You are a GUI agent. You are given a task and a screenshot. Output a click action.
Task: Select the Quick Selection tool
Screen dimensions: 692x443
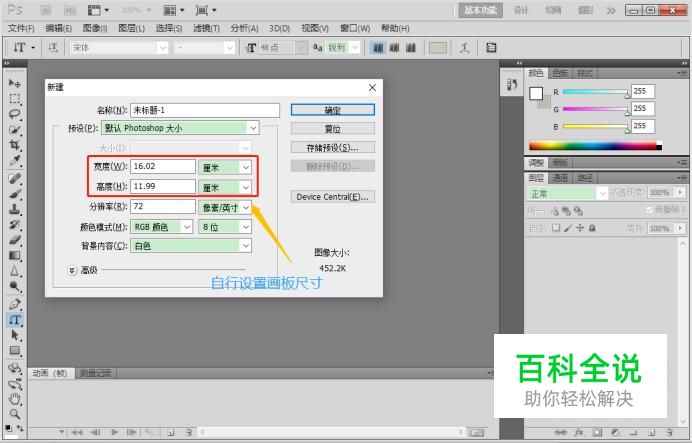tap(15, 130)
